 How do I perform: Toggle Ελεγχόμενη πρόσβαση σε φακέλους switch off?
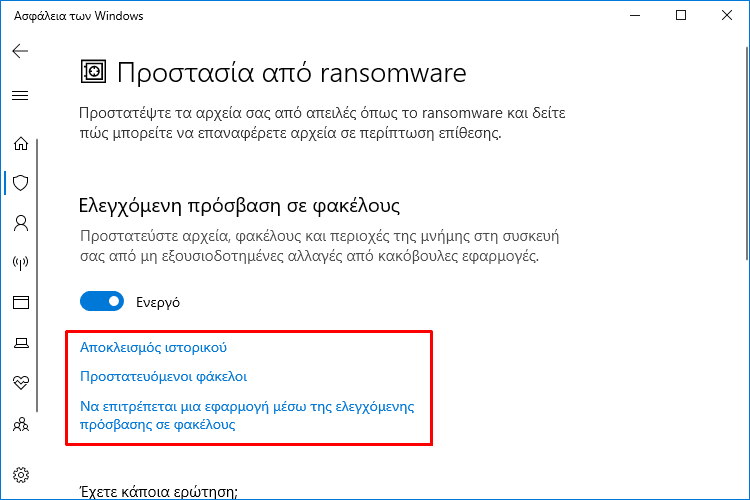coord(102,301)
